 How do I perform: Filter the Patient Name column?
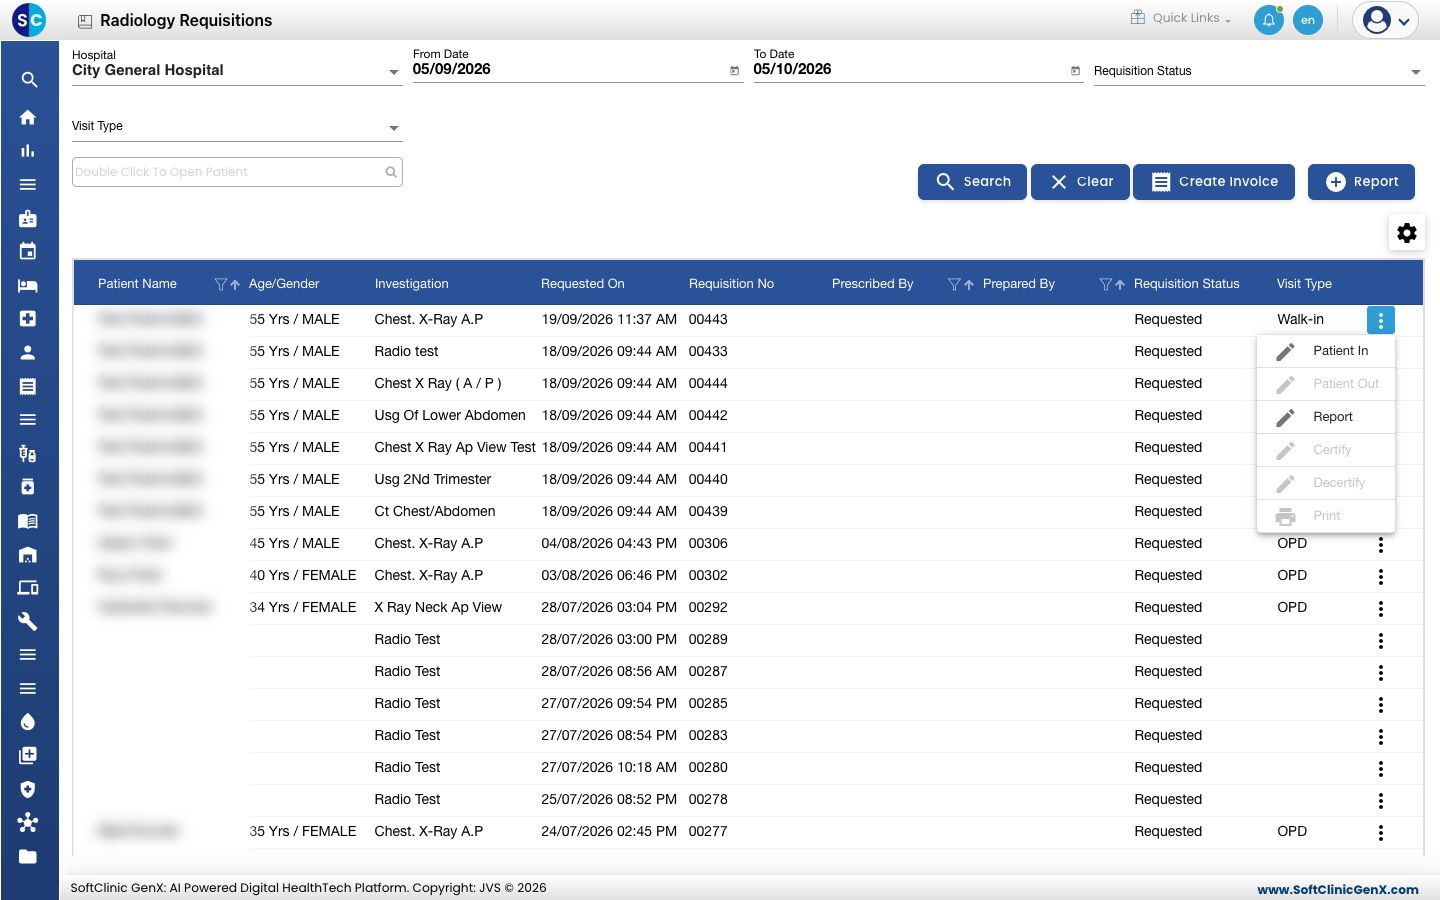[x=221, y=284]
